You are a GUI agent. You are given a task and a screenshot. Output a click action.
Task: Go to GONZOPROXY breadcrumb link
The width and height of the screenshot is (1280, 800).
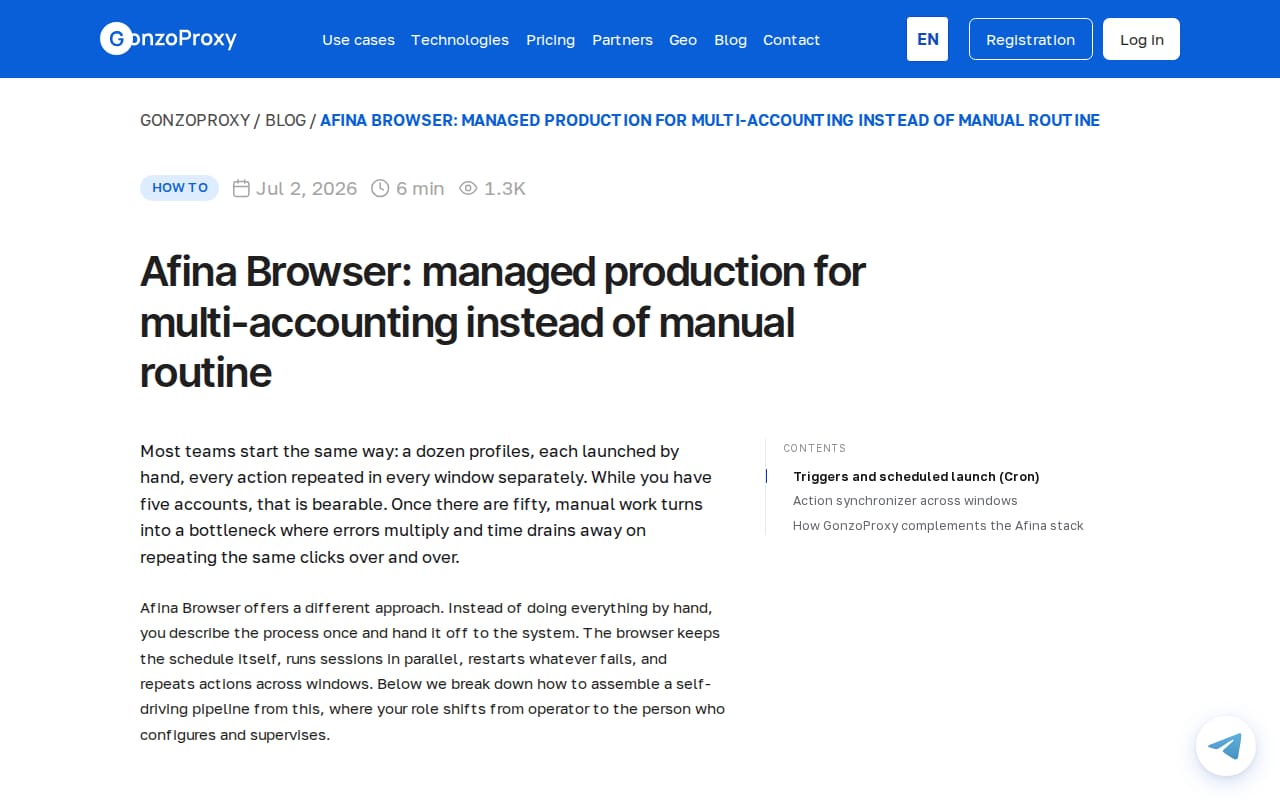(195, 120)
